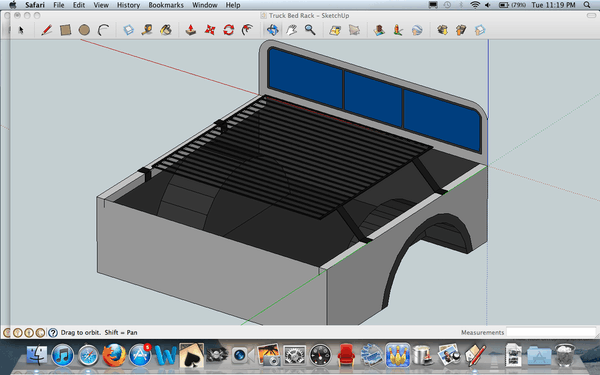Pick the Circle tool
The width and height of the screenshot is (600, 375).
(x=84, y=30)
